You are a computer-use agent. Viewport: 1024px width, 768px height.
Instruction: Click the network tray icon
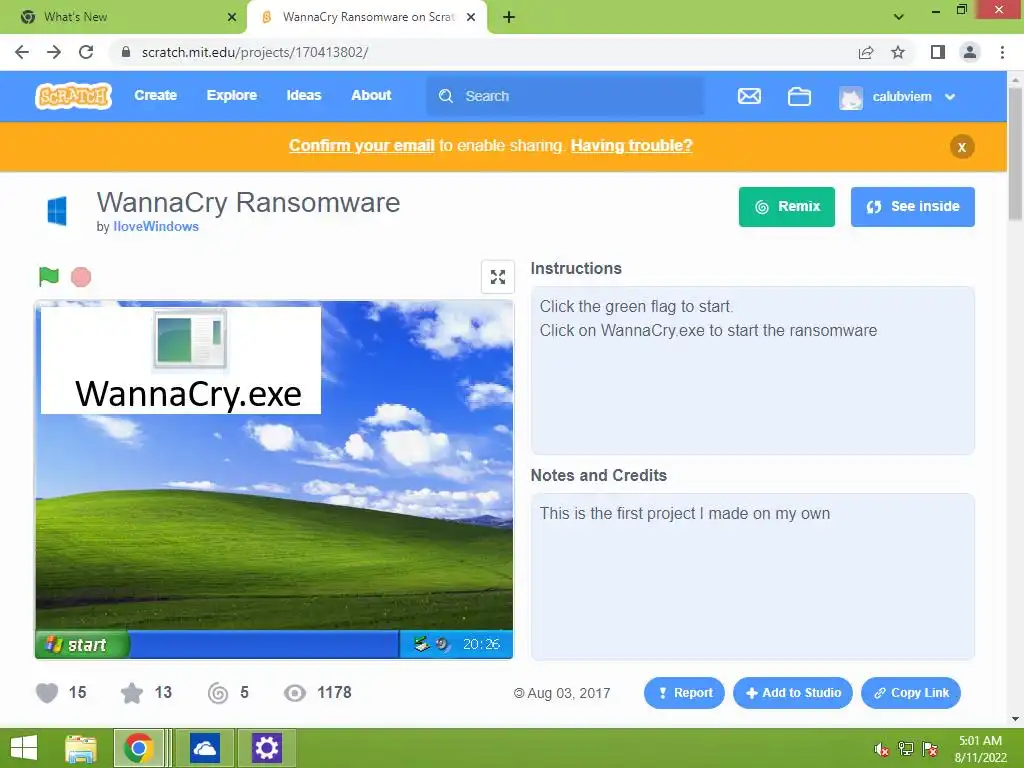[906, 749]
